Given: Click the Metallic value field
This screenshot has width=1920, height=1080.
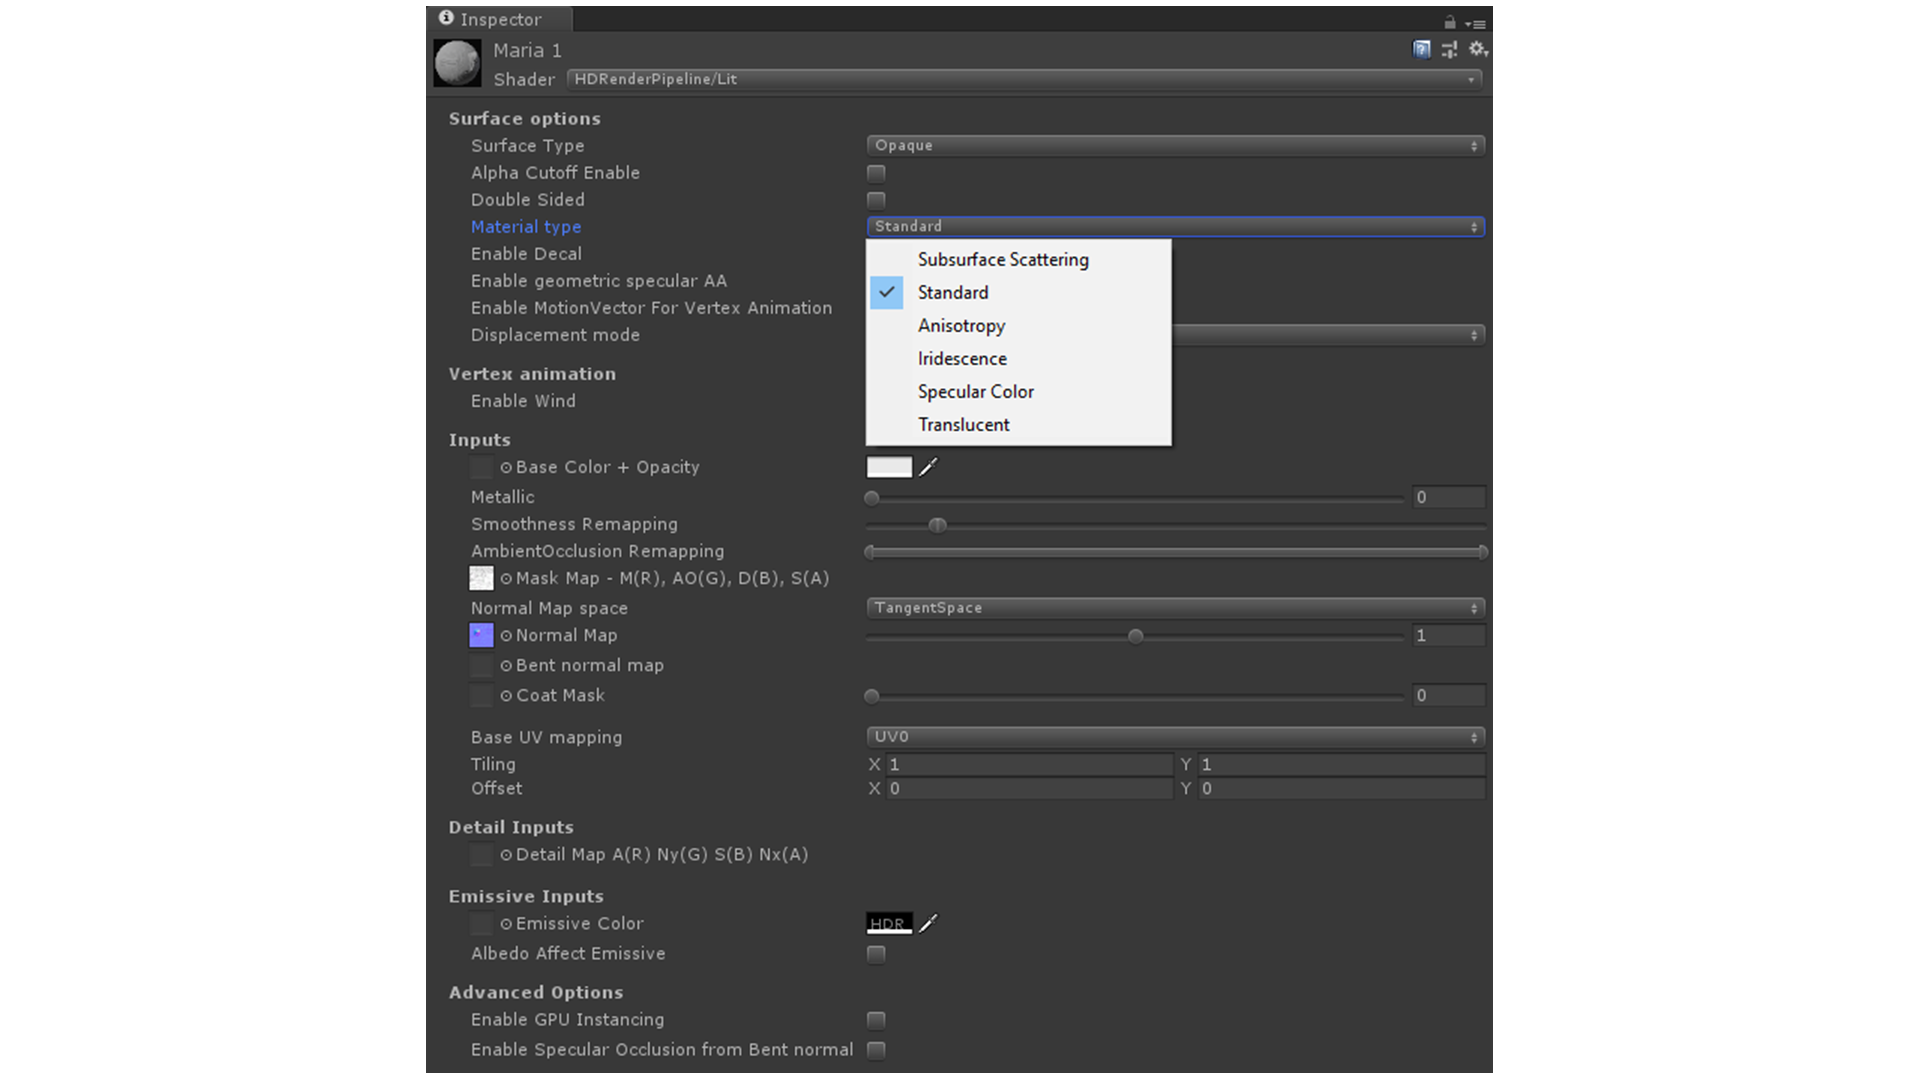Looking at the screenshot, I should [x=1449, y=497].
